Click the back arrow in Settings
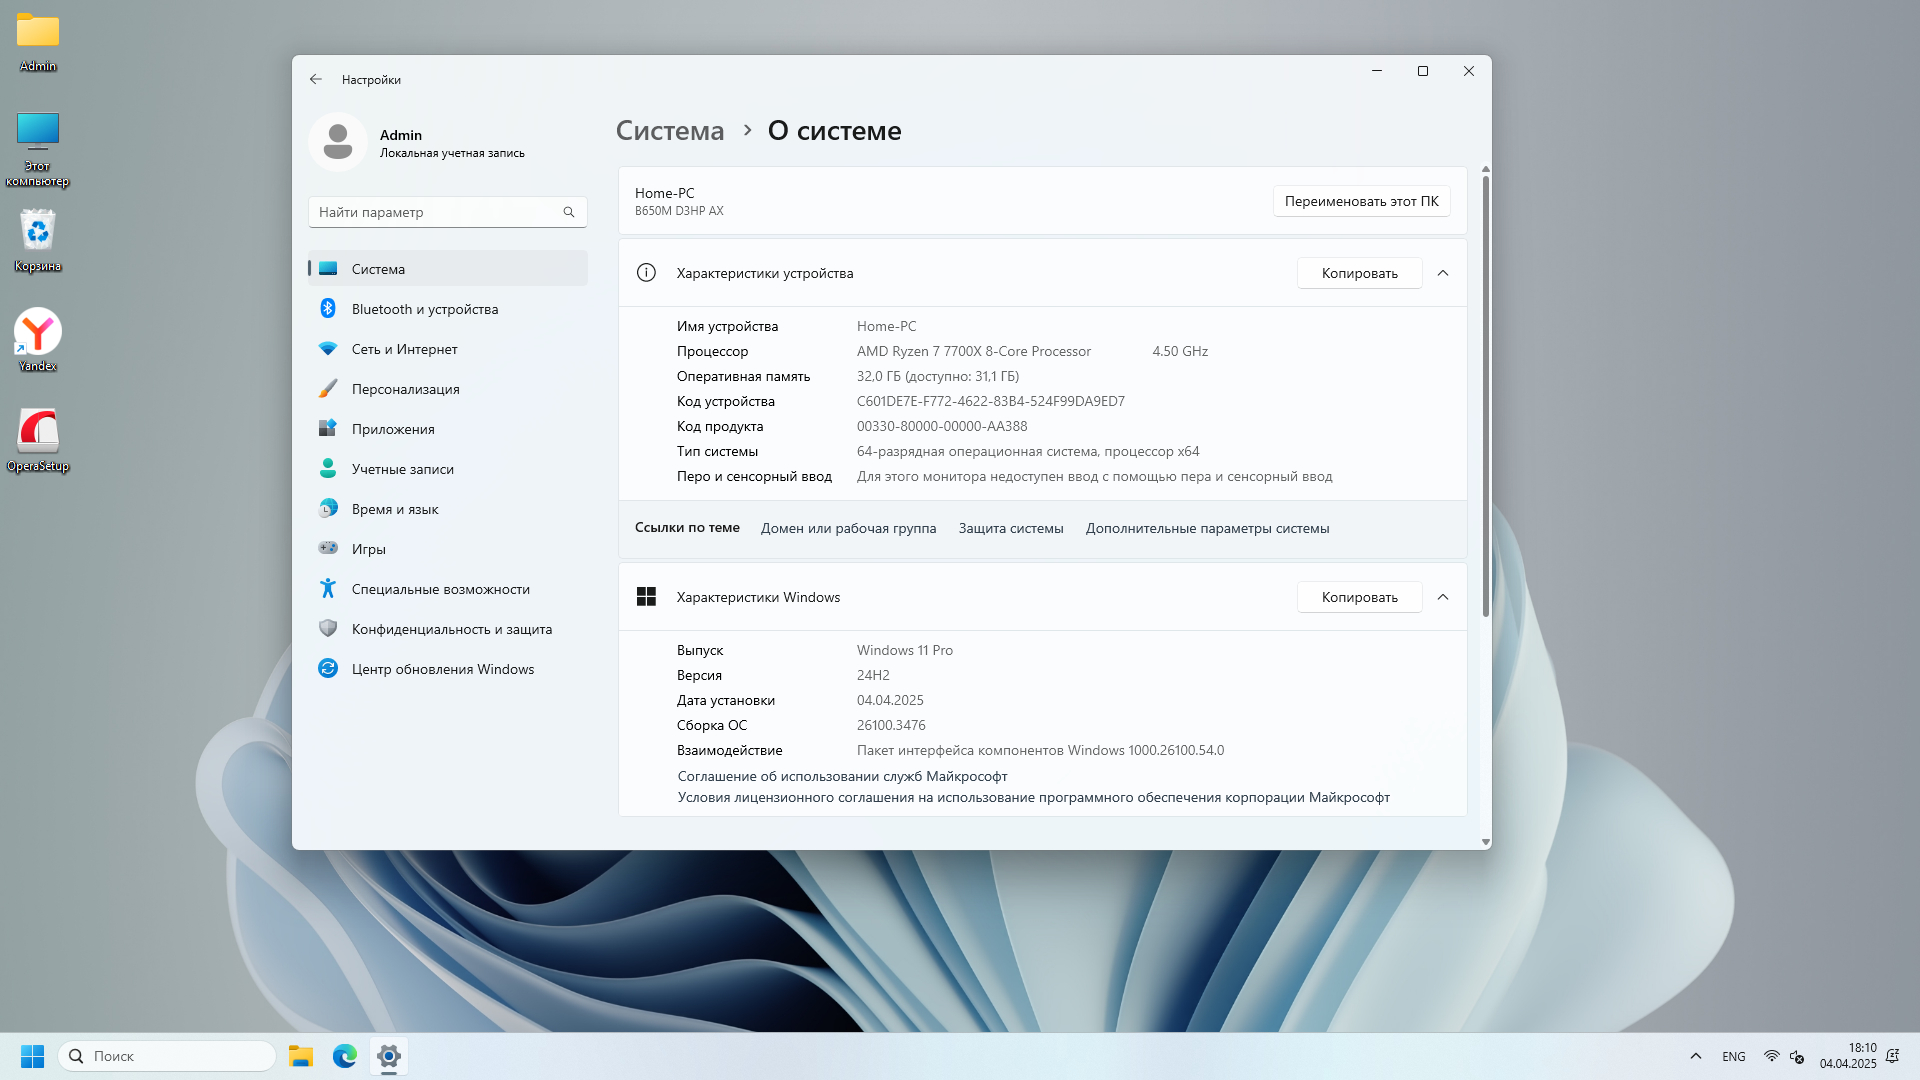 316,80
